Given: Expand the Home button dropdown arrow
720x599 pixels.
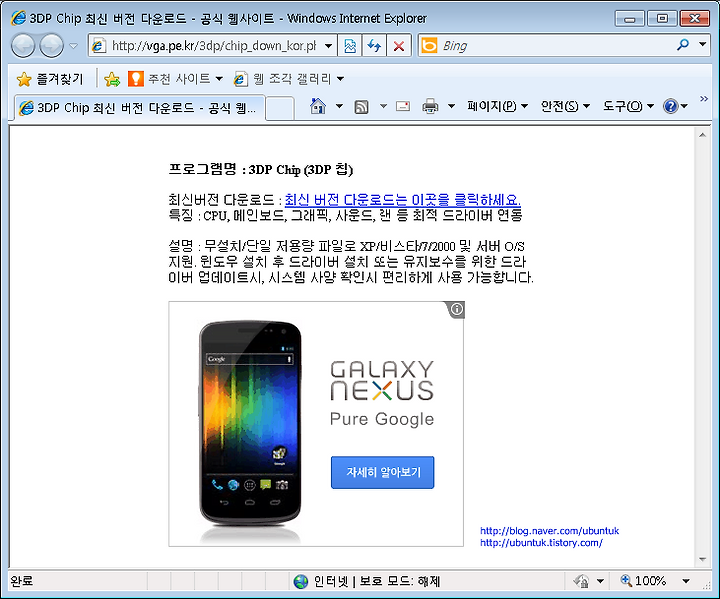Looking at the screenshot, I should point(339,107).
